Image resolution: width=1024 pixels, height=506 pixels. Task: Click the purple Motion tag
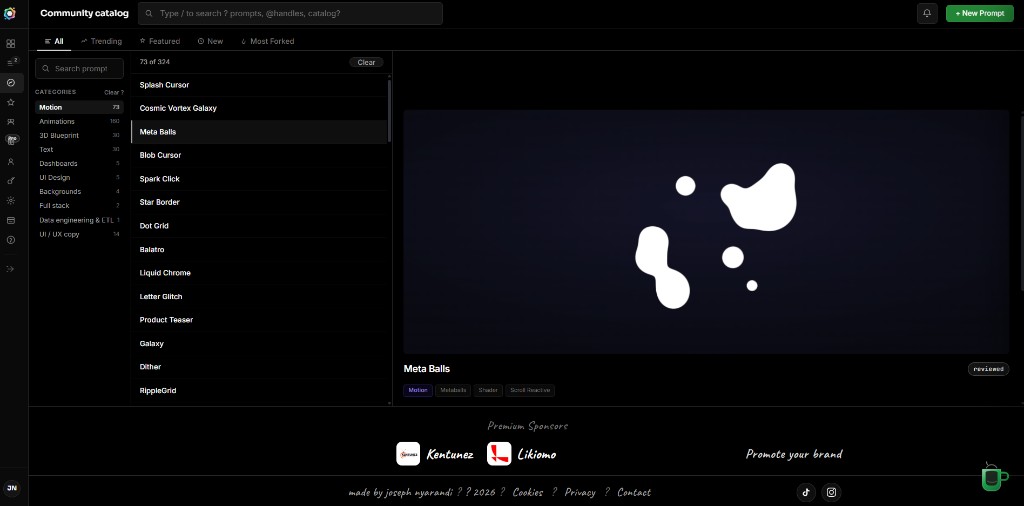click(x=418, y=390)
